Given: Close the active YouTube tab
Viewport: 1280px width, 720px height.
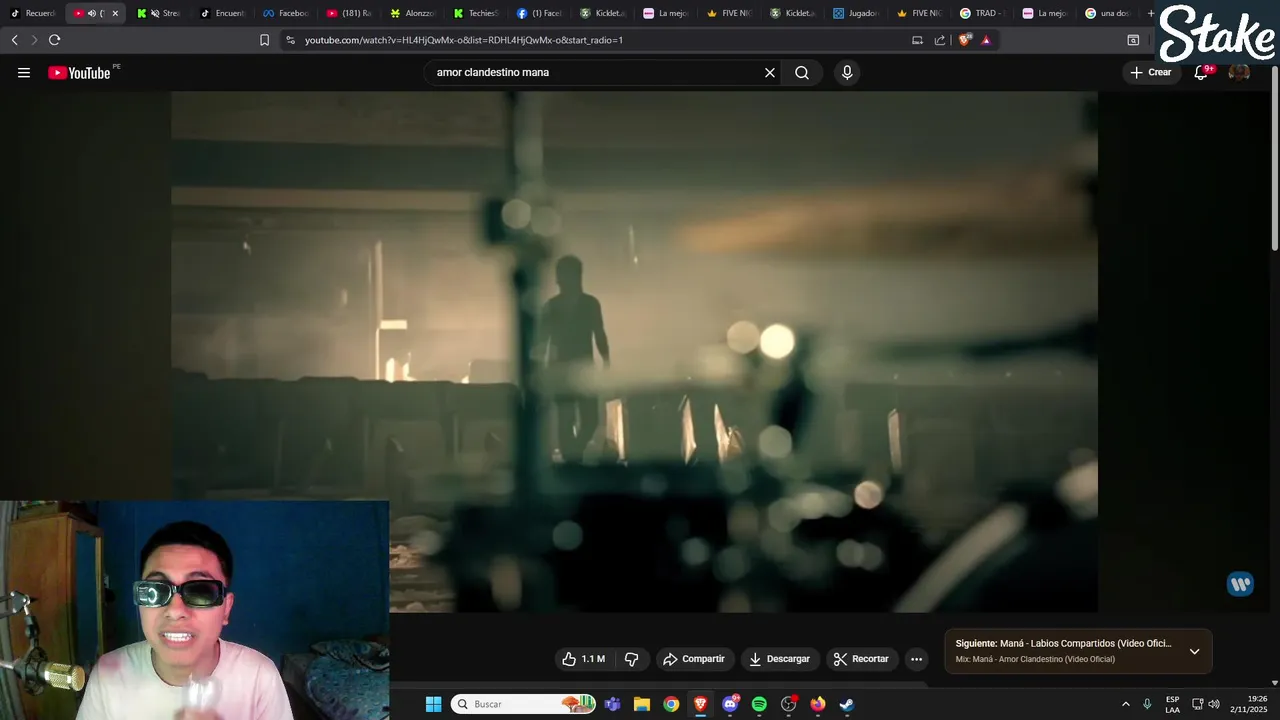Looking at the screenshot, I should (115, 13).
